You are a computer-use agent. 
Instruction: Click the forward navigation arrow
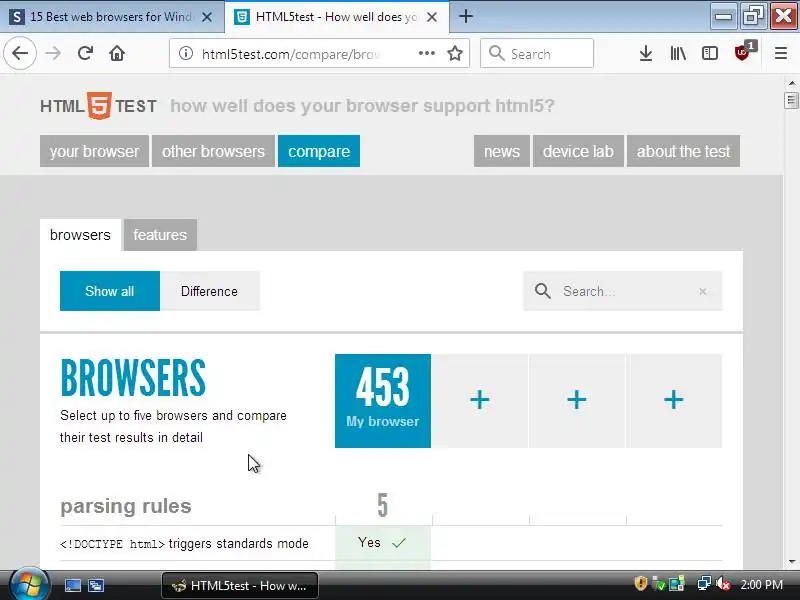[x=53, y=53]
